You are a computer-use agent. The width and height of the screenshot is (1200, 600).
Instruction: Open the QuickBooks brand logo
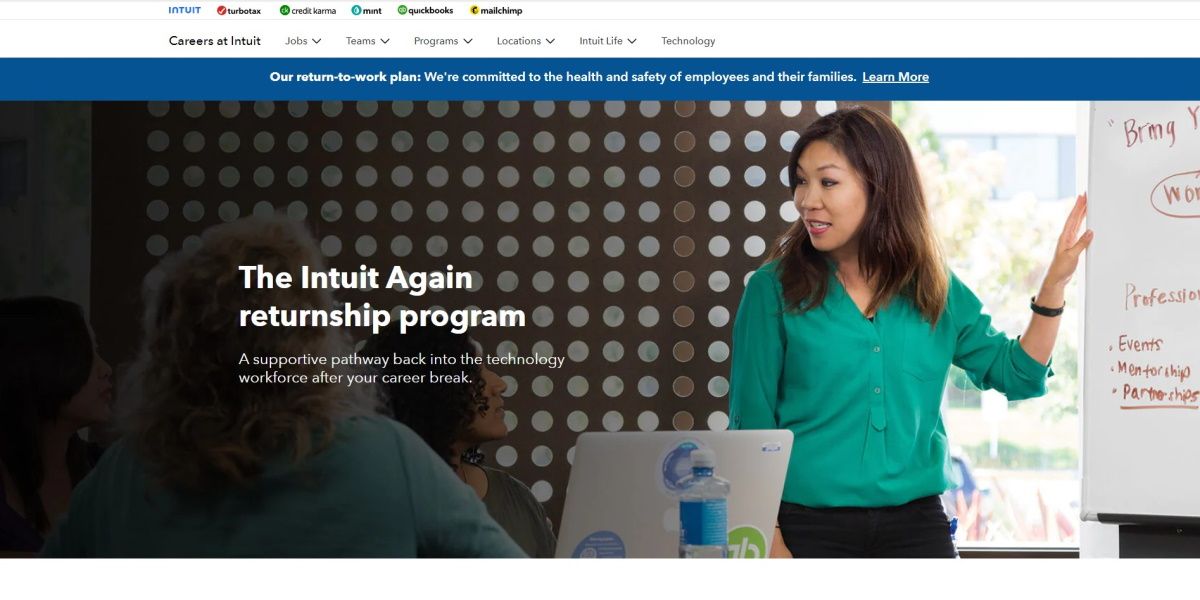pos(425,10)
